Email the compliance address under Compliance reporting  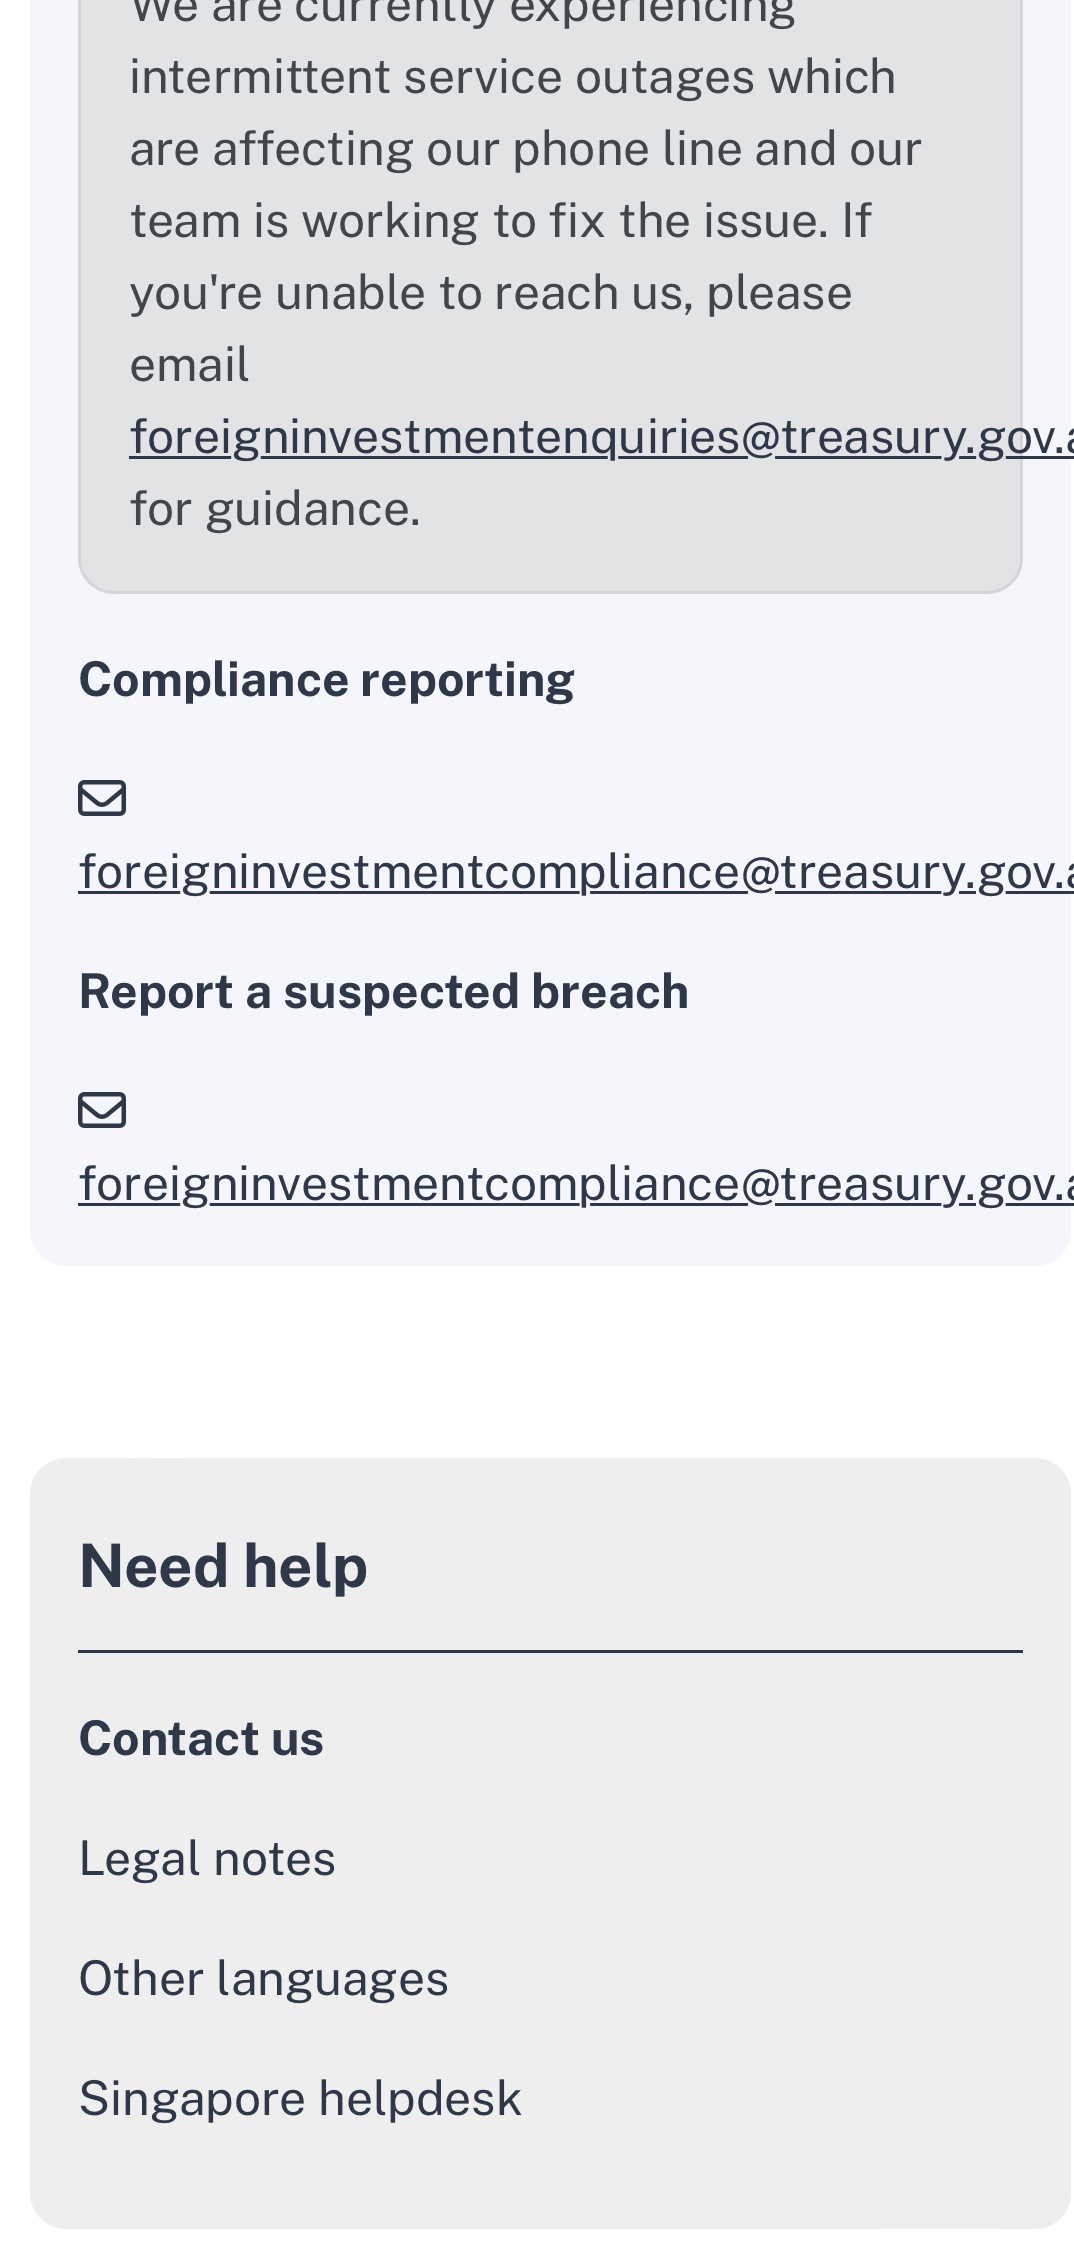[576, 871]
